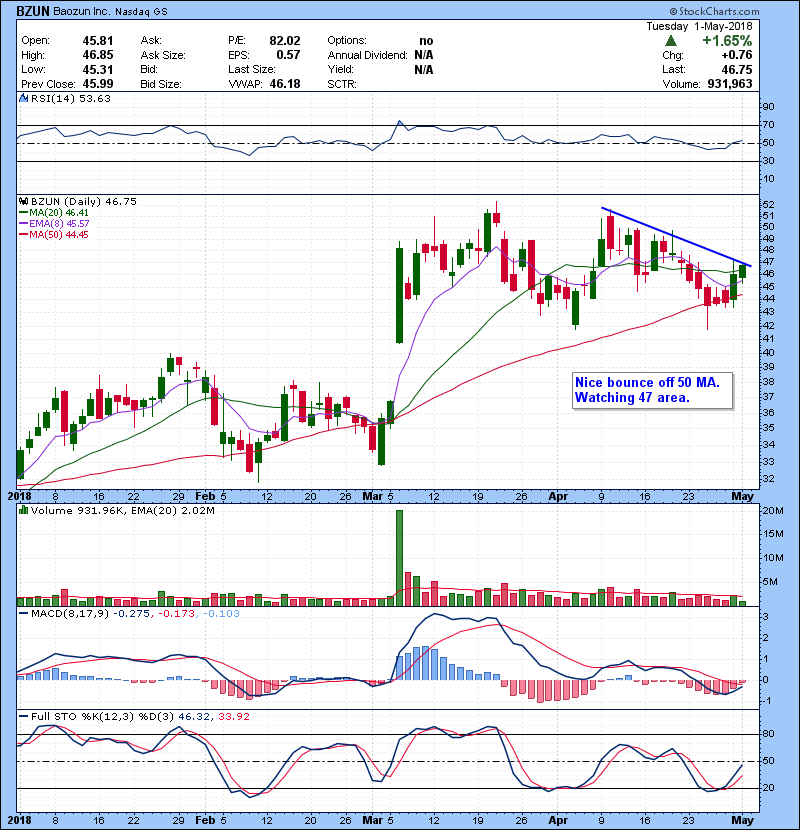
Task: Click the 'May' price chart date label
Action: (x=742, y=497)
